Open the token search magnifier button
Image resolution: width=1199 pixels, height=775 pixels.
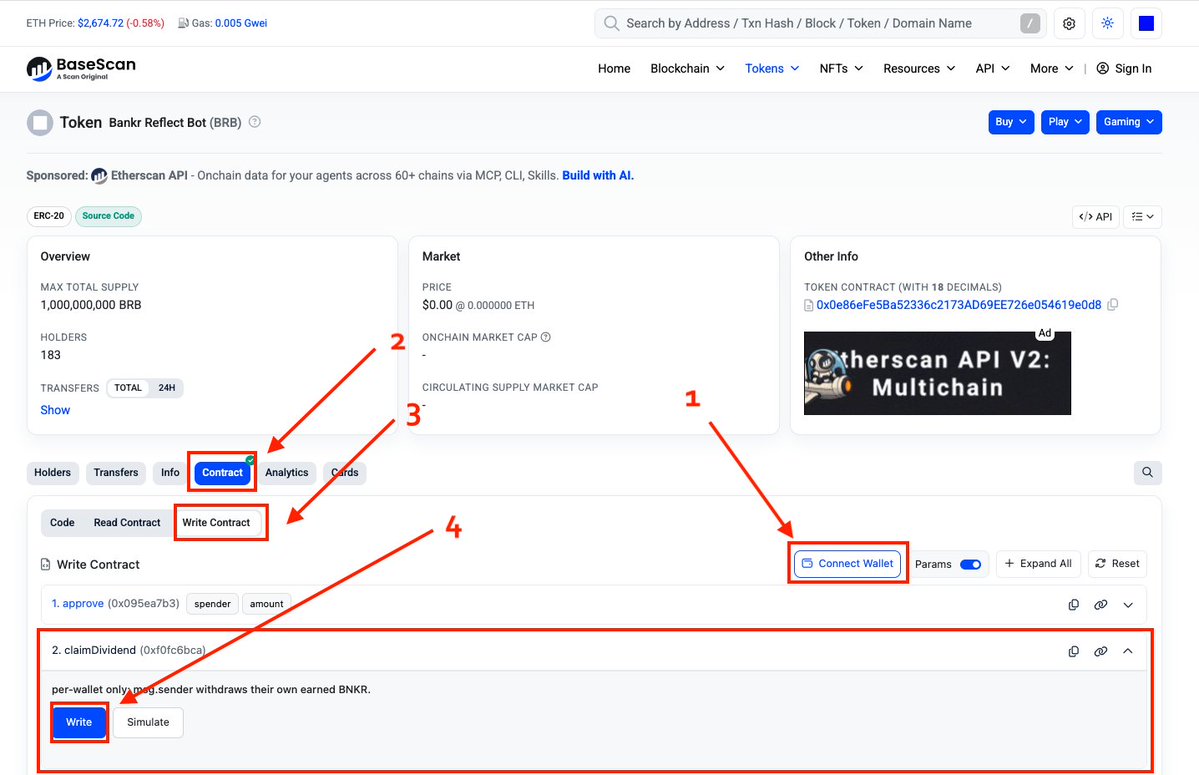coord(1147,472)
